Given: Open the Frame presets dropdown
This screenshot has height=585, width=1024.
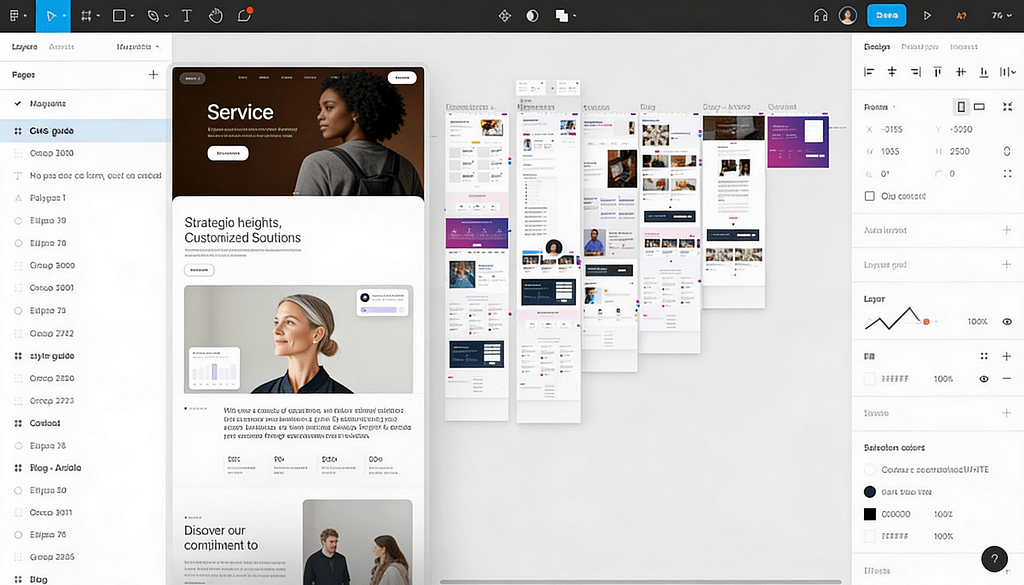Looking at the screenshot, I should (x=893, y=106).
